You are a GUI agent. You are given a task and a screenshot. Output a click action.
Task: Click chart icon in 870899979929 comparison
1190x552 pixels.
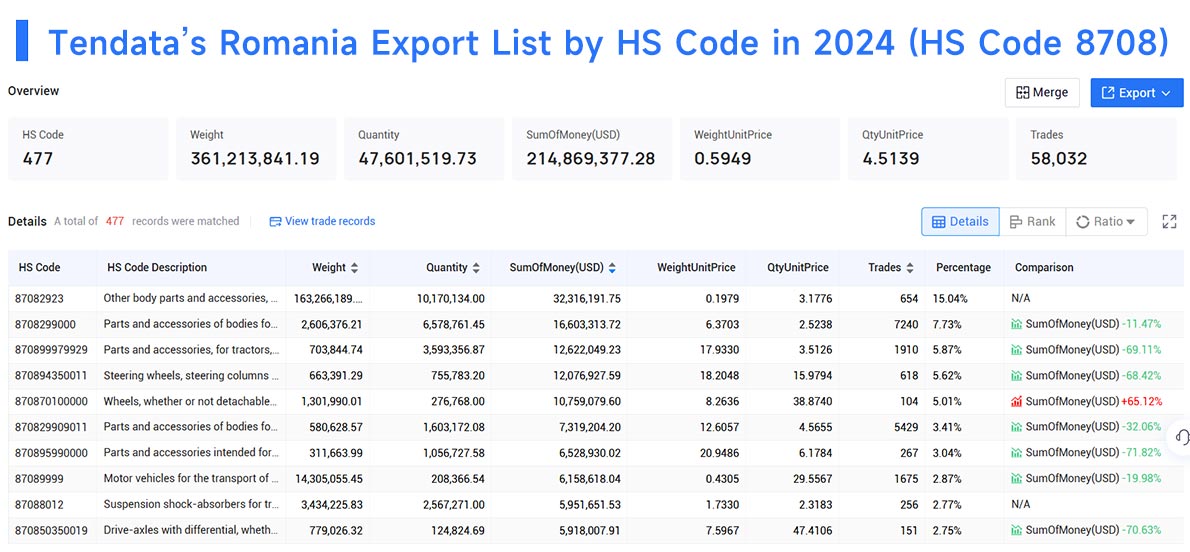(1017, 350)
